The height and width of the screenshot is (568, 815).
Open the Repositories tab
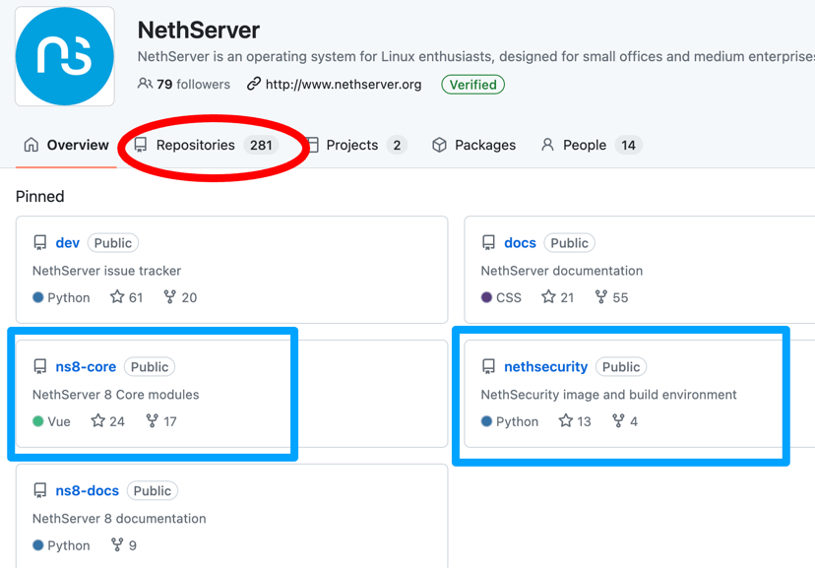(x=206, y=145)
